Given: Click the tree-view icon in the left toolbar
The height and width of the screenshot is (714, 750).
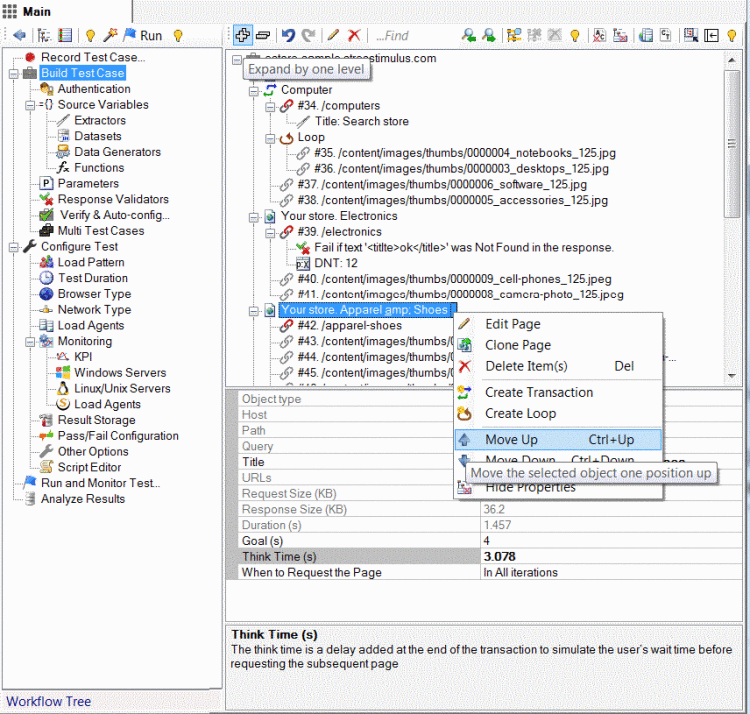Looking at the screenshot, I should [44, 35].
